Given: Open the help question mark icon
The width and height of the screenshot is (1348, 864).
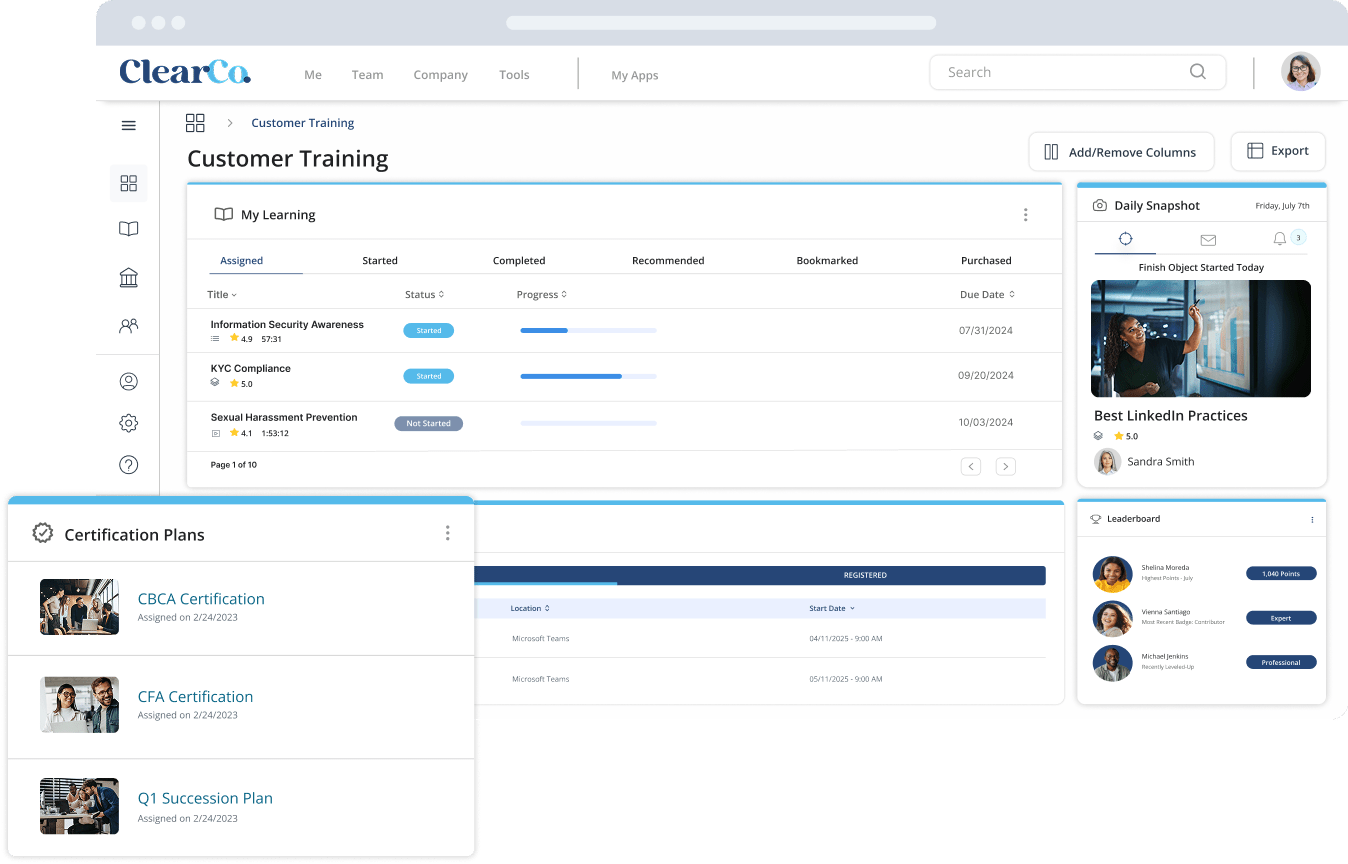Looking at the screenshot, I should coord(128,465).
